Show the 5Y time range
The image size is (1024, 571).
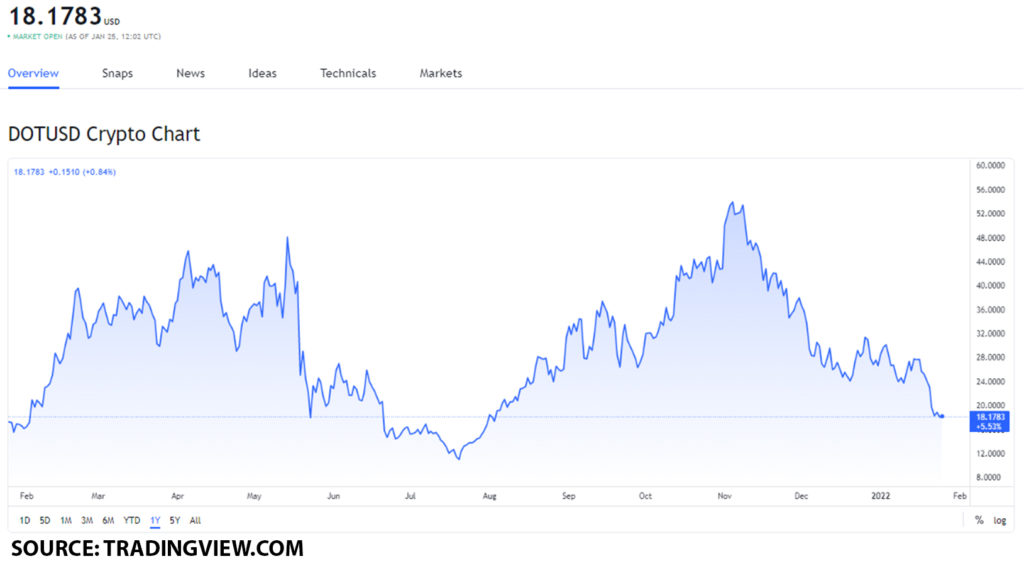175,521
